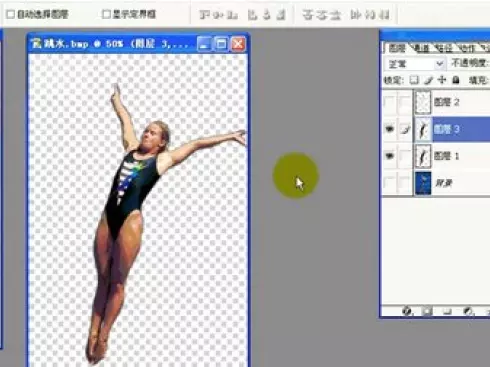The image size is (490, 367).
Task: Click the lock position cross icon
Action: pos(442,80)
